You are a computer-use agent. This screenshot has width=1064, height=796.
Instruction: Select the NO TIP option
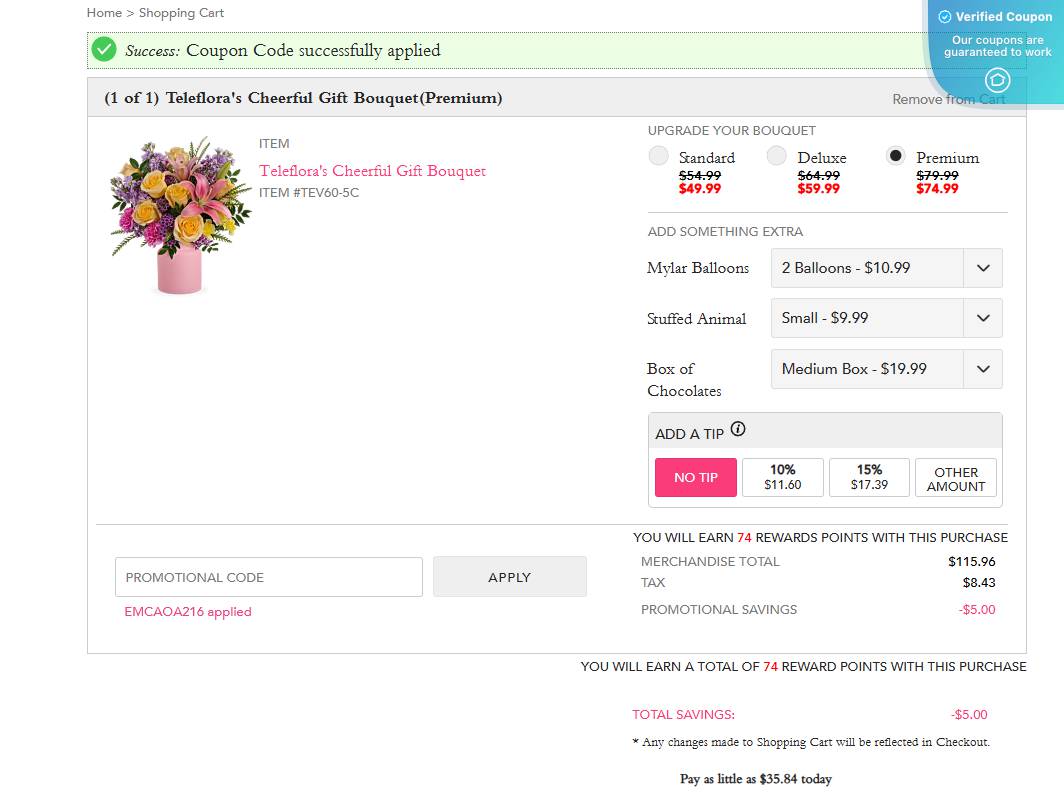click(695, 477)
